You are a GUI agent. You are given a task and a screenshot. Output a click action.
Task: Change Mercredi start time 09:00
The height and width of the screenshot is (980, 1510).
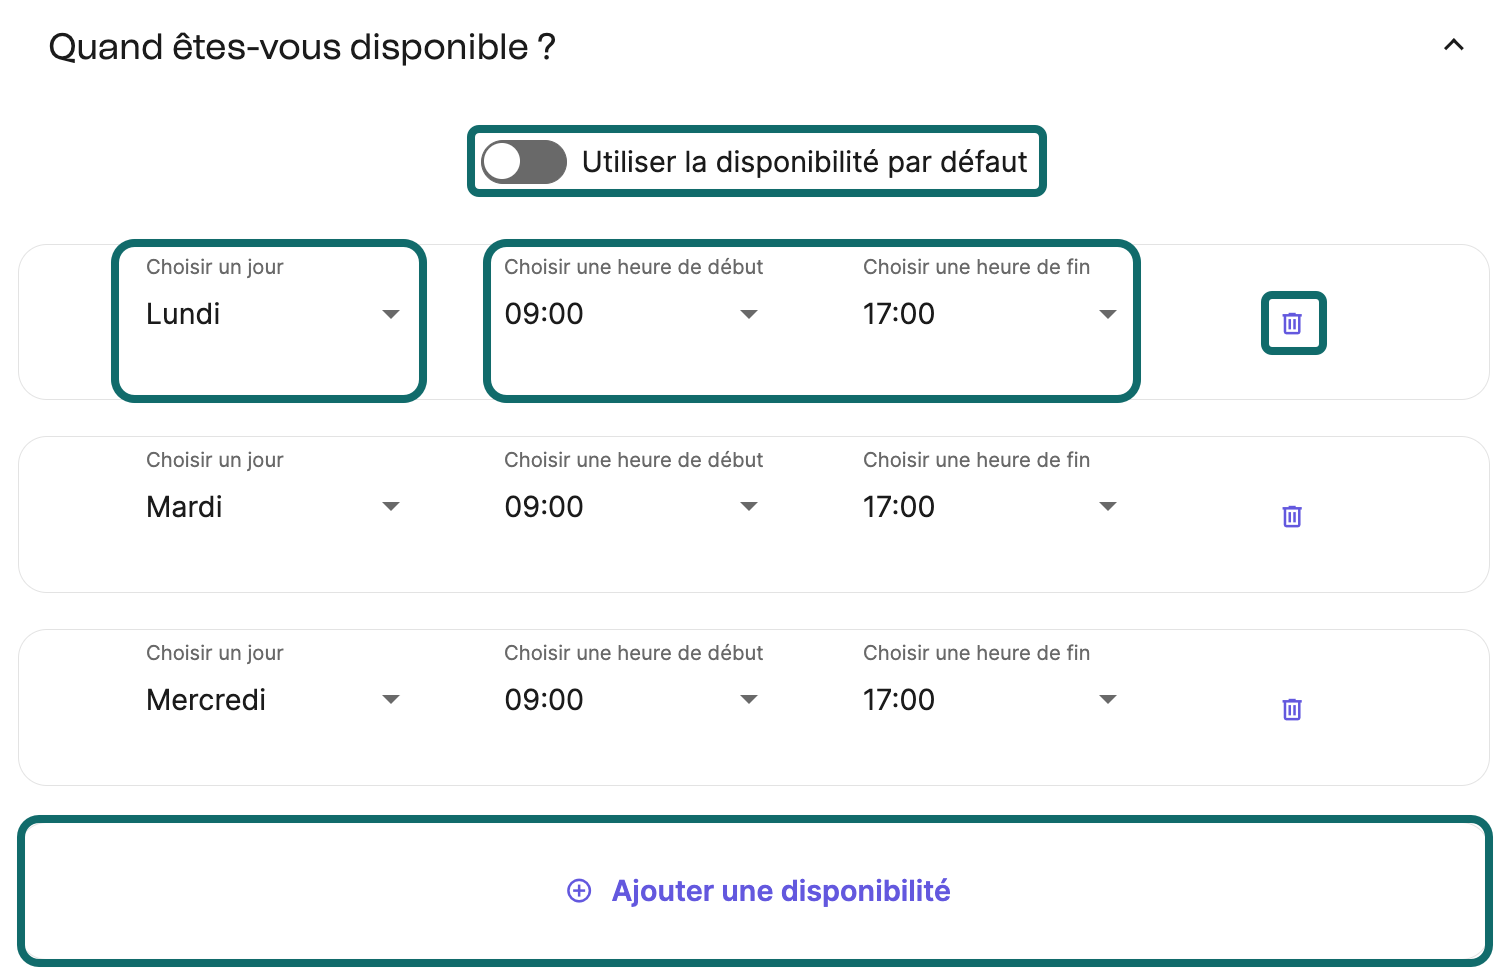click(x=630, y=700)
